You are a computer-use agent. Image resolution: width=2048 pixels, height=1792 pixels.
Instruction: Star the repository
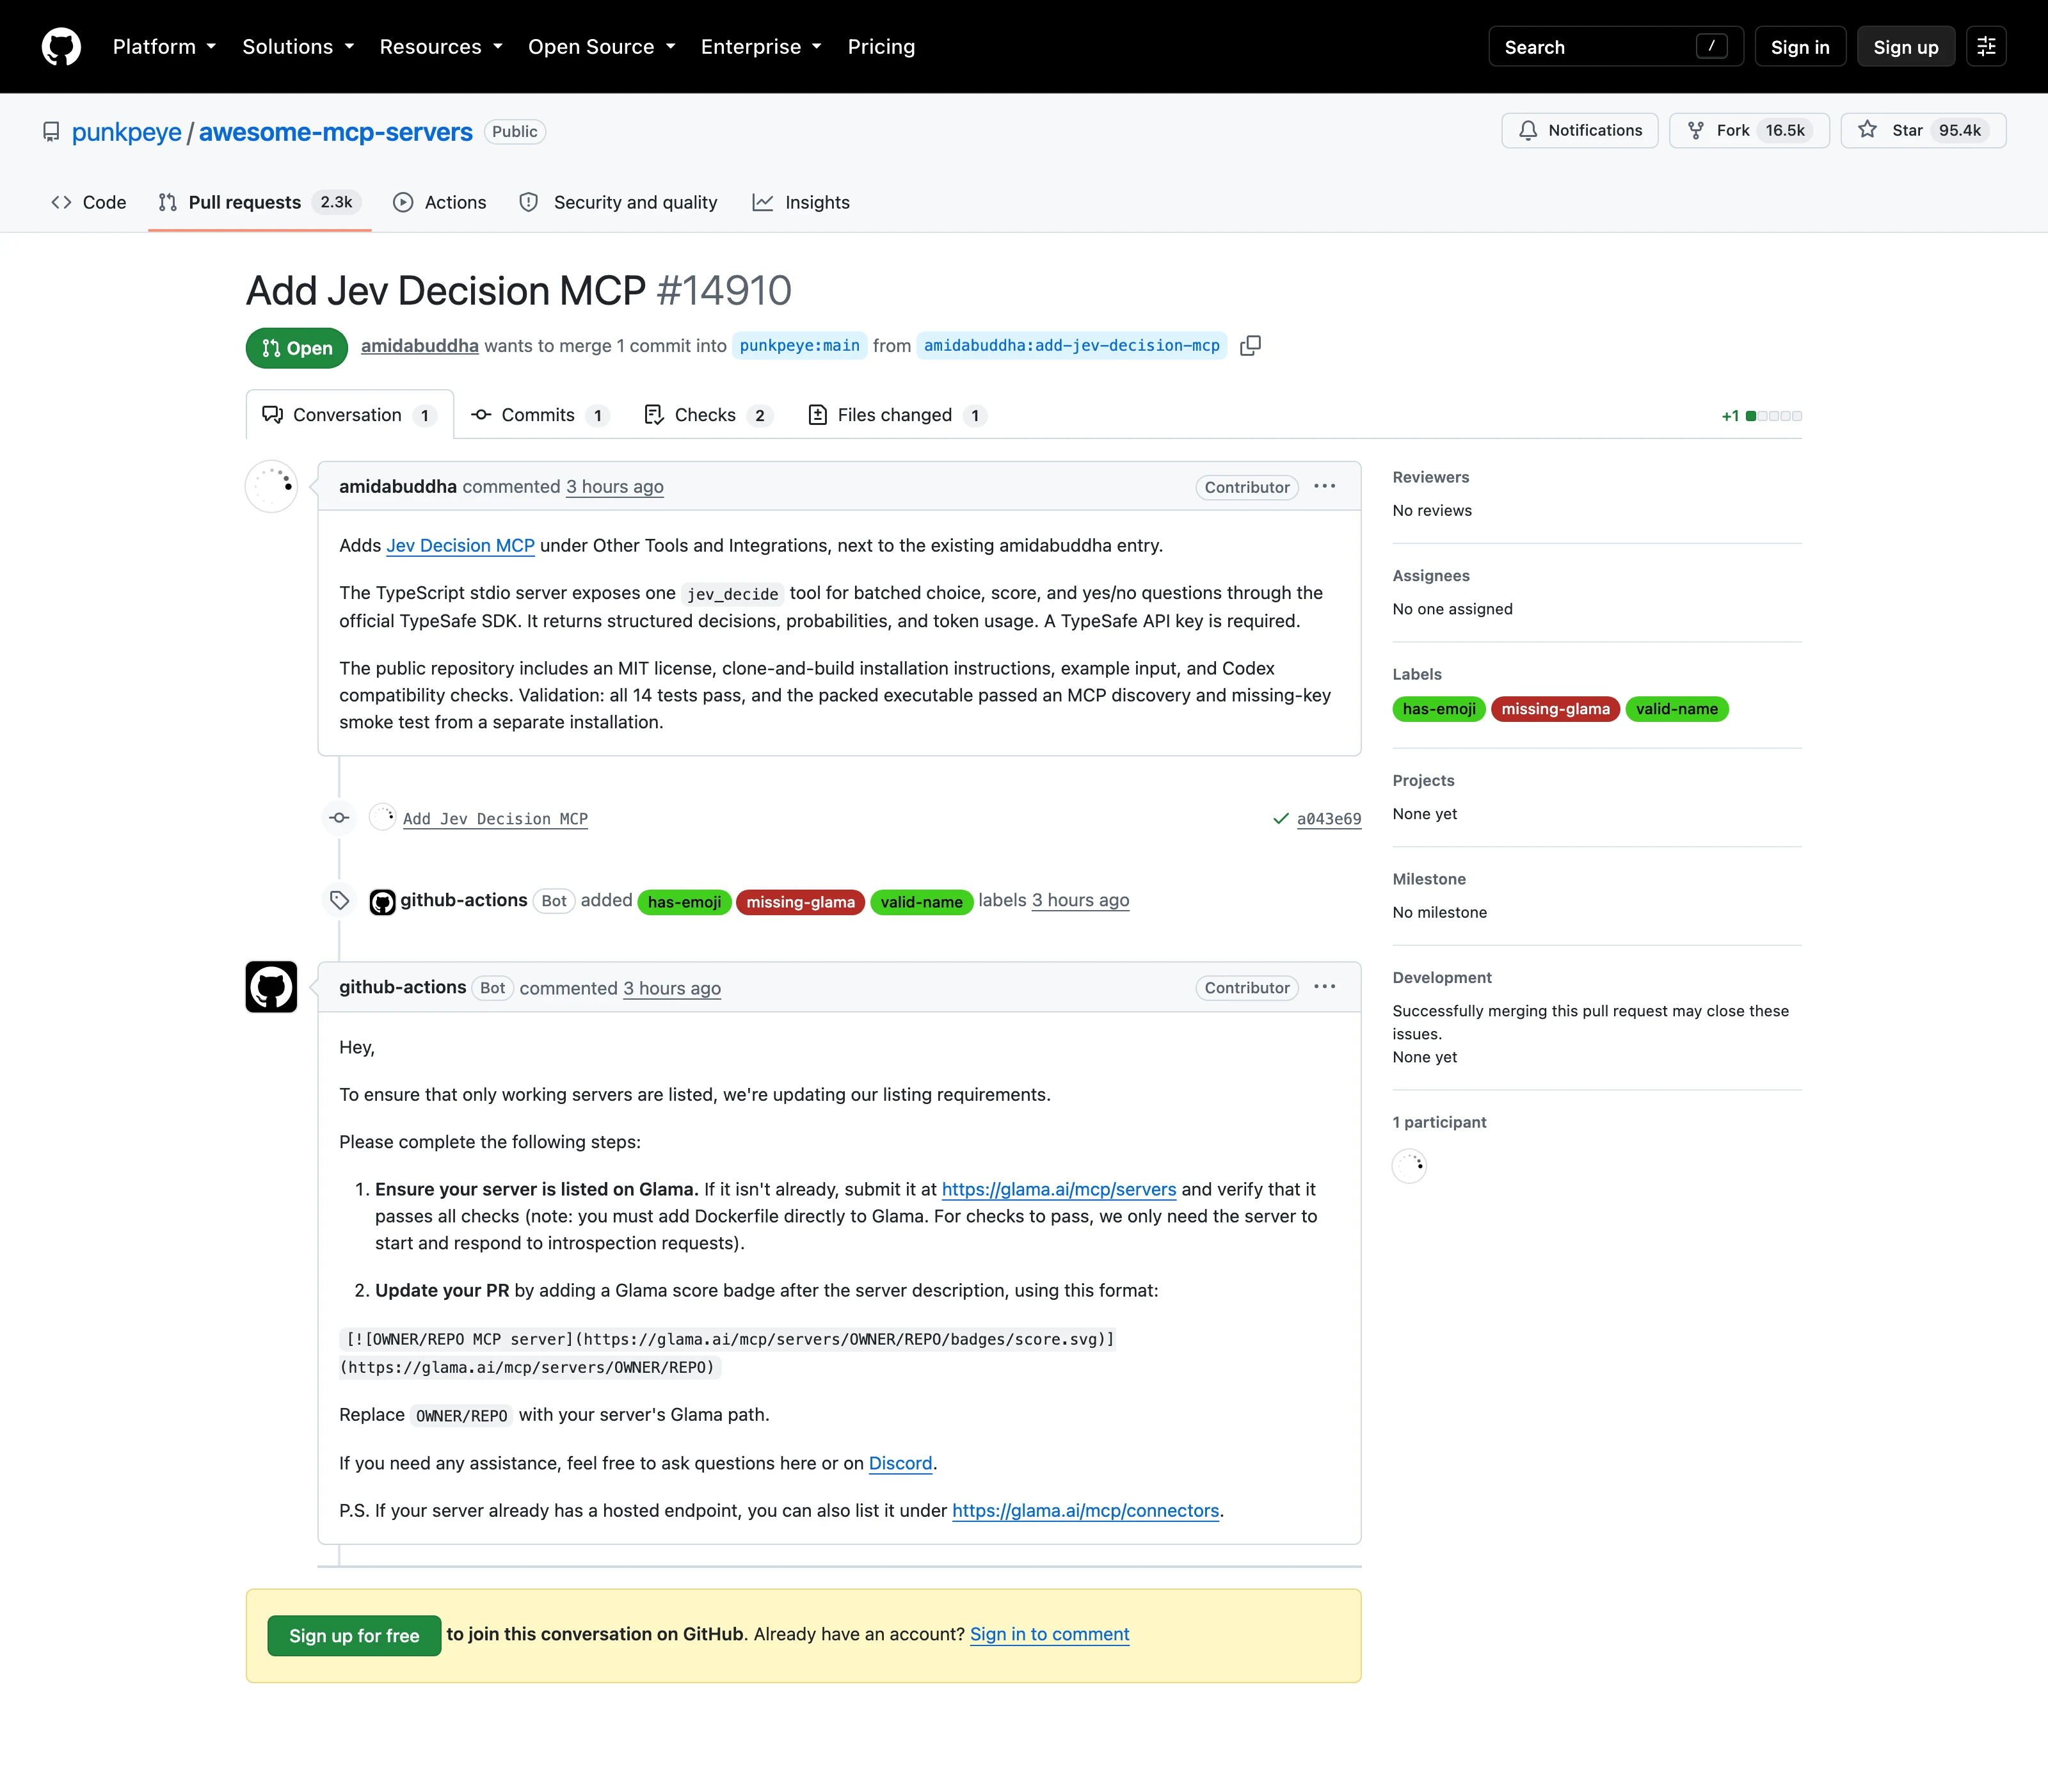[x=1923, y=131]
